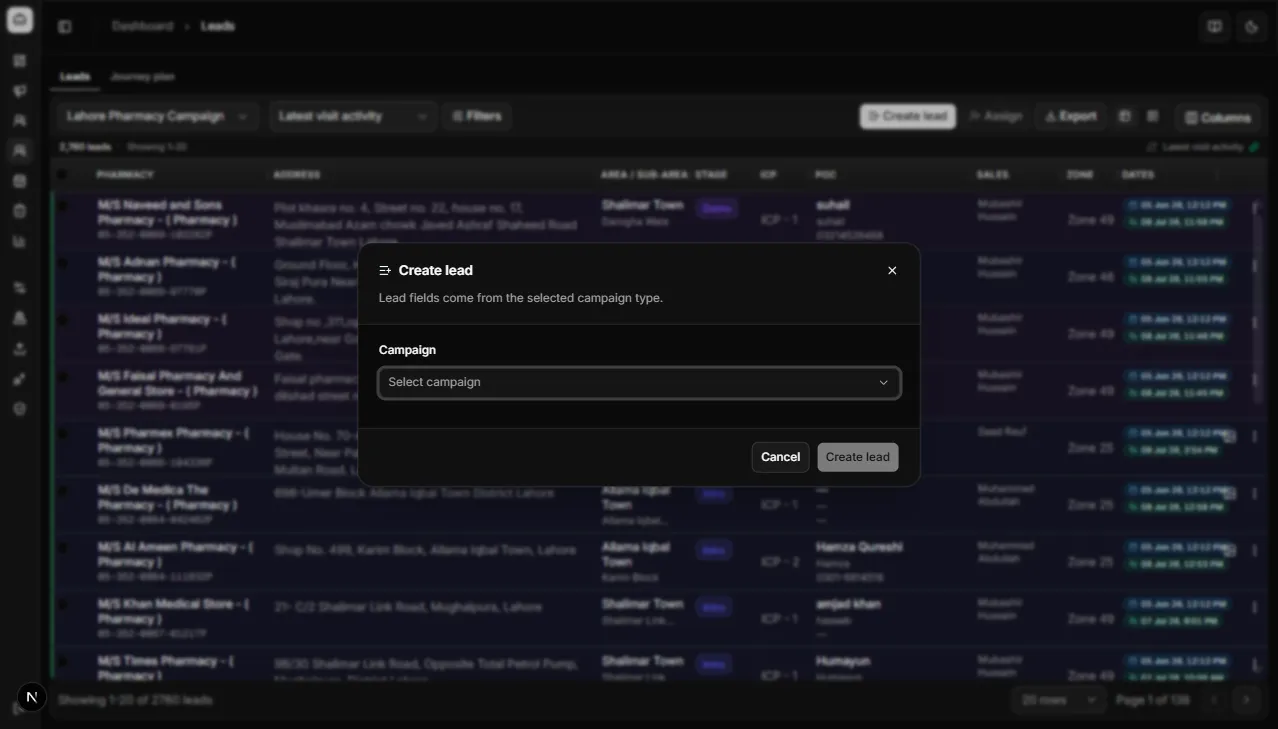
Task: Open the Filters button
Action: (477, 116)
